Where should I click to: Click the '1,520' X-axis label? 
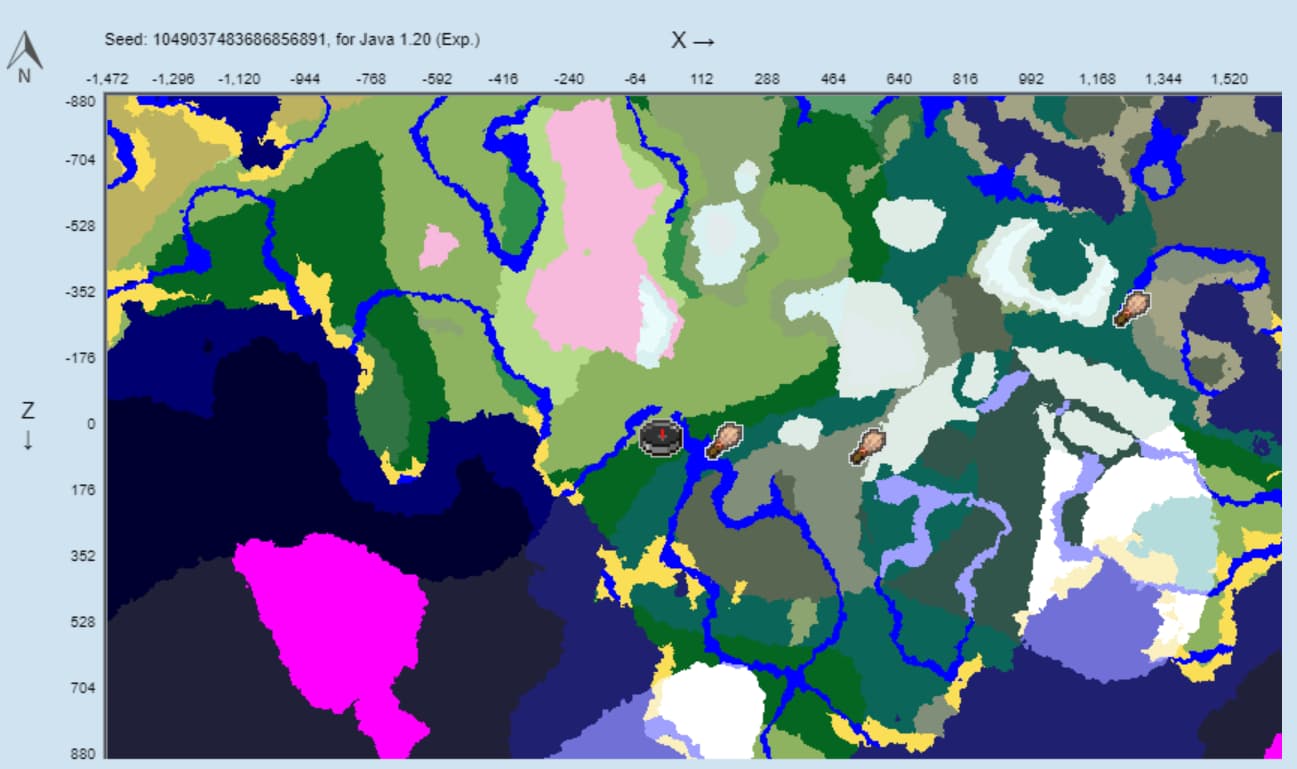point(1229,79)
